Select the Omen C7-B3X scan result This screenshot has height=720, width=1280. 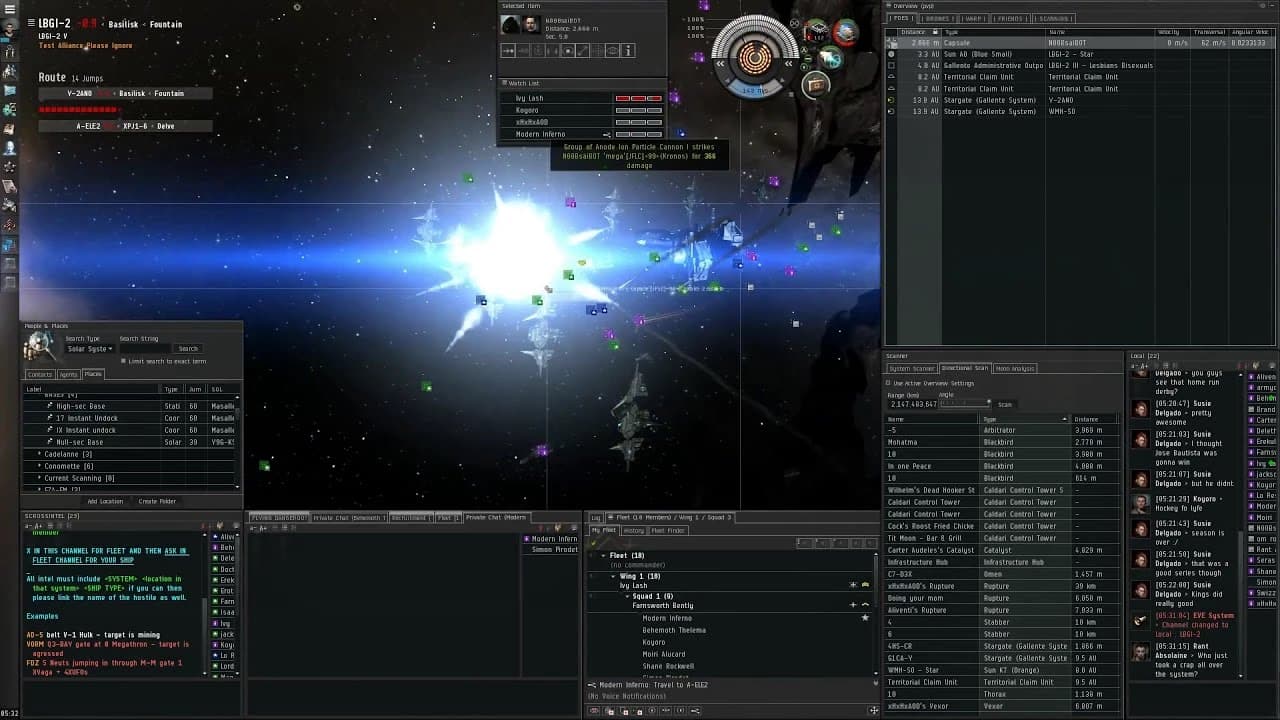click(1003, 574)
